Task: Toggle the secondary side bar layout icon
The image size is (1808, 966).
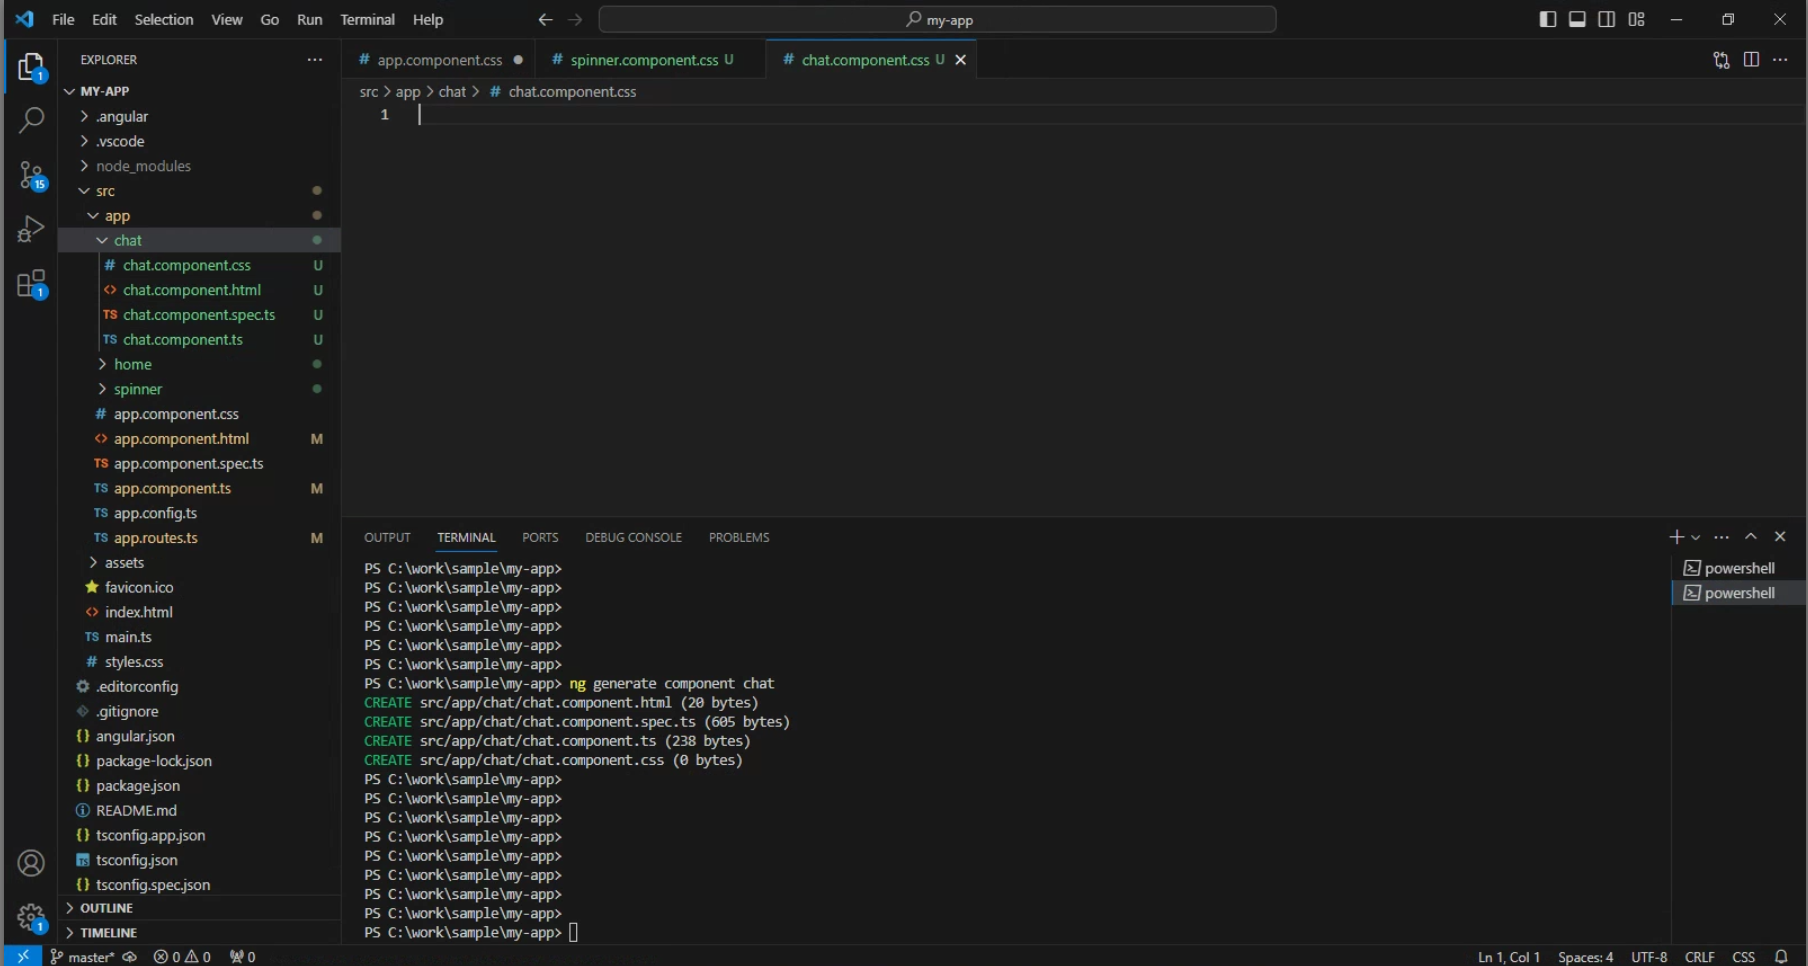Action: [1606, 19]
